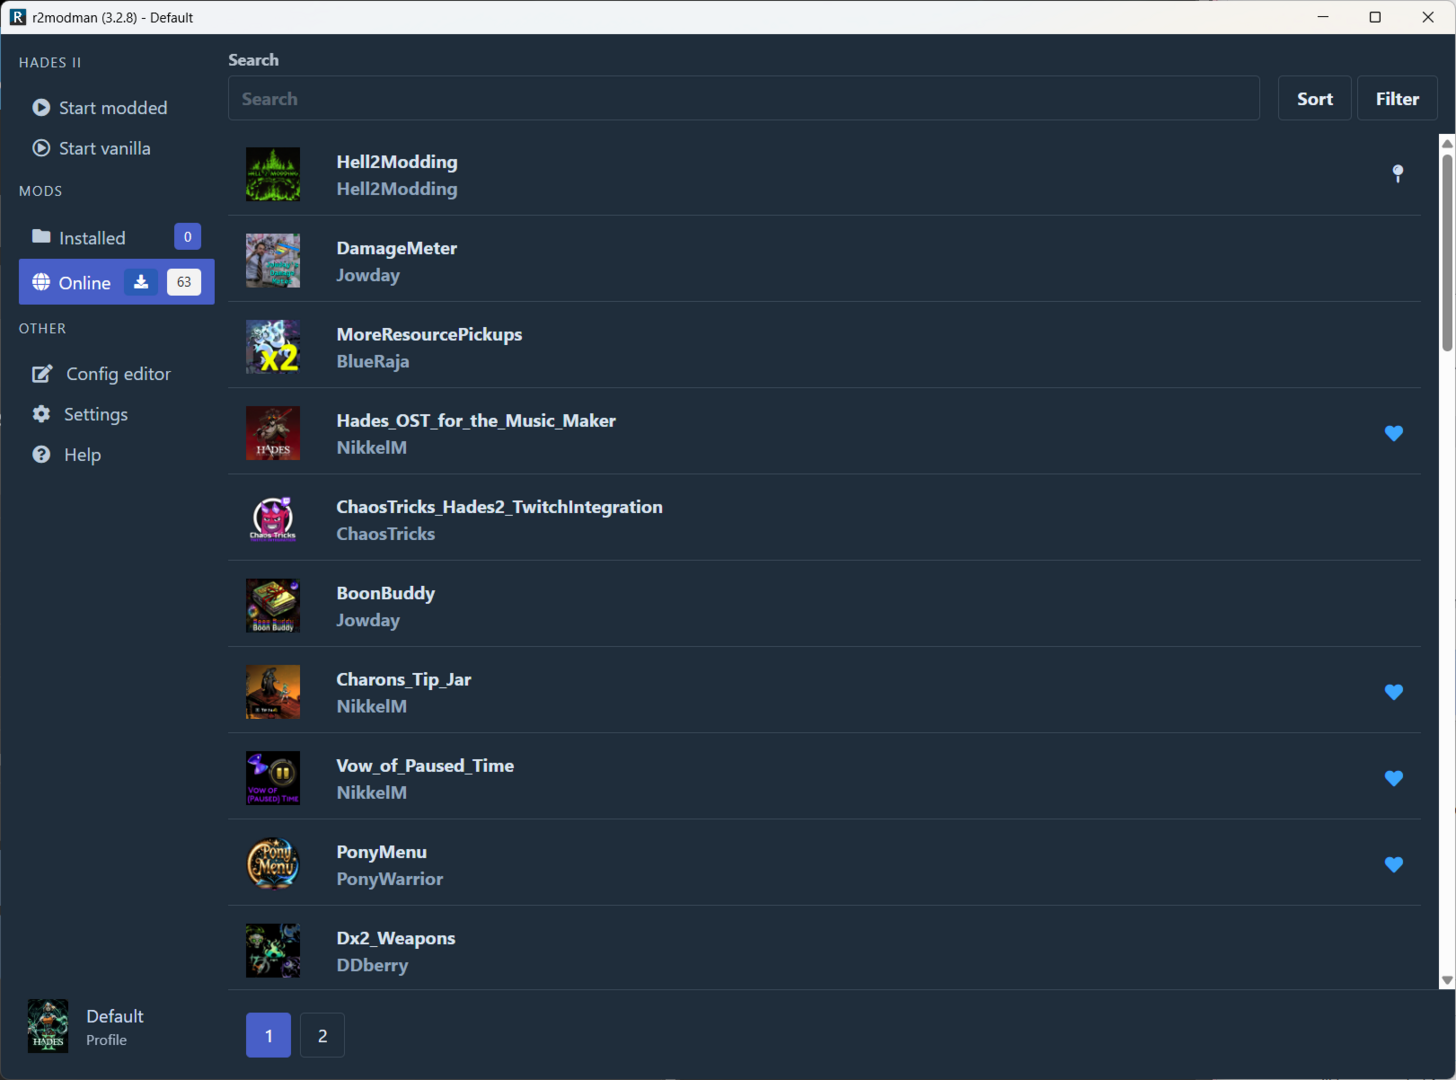1456x1080 pixels.
Task: Click the Vow_of_Paused_Time title
Action: tap(425, 765)
